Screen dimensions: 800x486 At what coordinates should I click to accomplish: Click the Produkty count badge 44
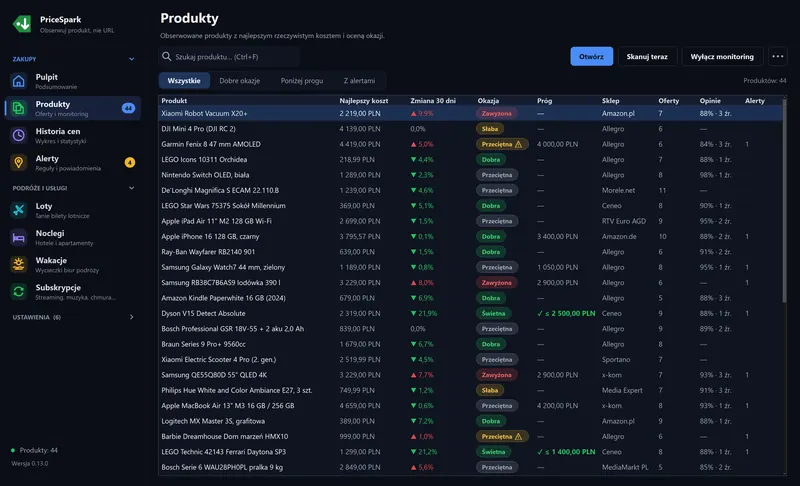tap(129, 108)
